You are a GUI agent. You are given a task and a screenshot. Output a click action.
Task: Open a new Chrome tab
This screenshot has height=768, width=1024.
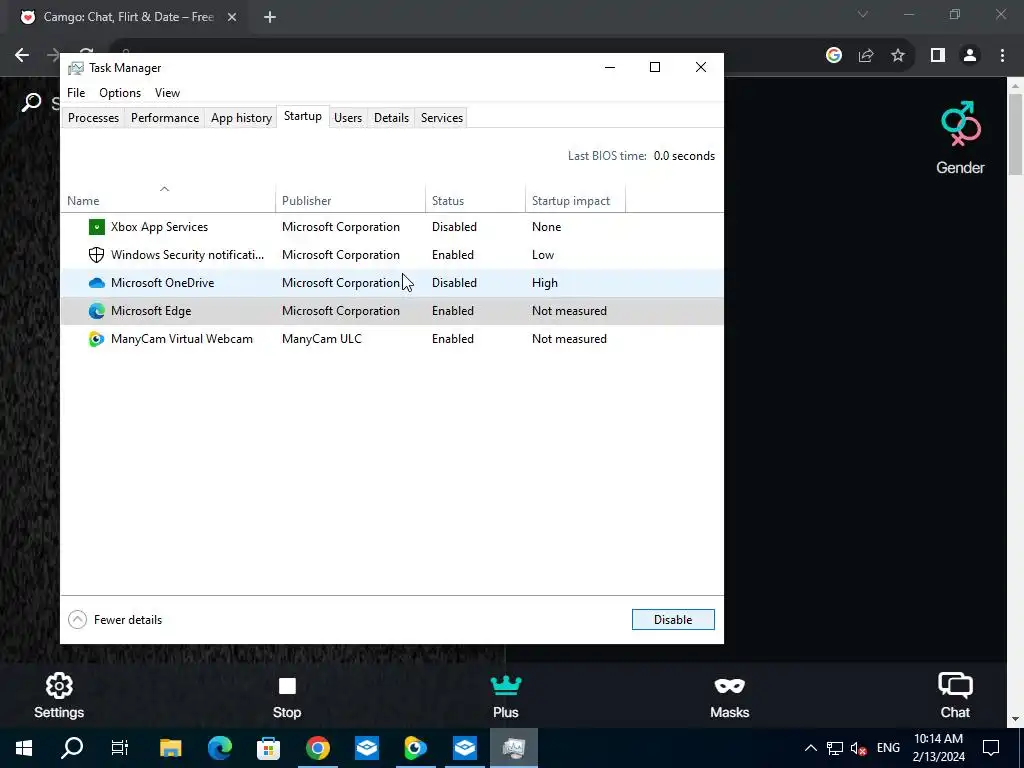[x=270, y=17]
